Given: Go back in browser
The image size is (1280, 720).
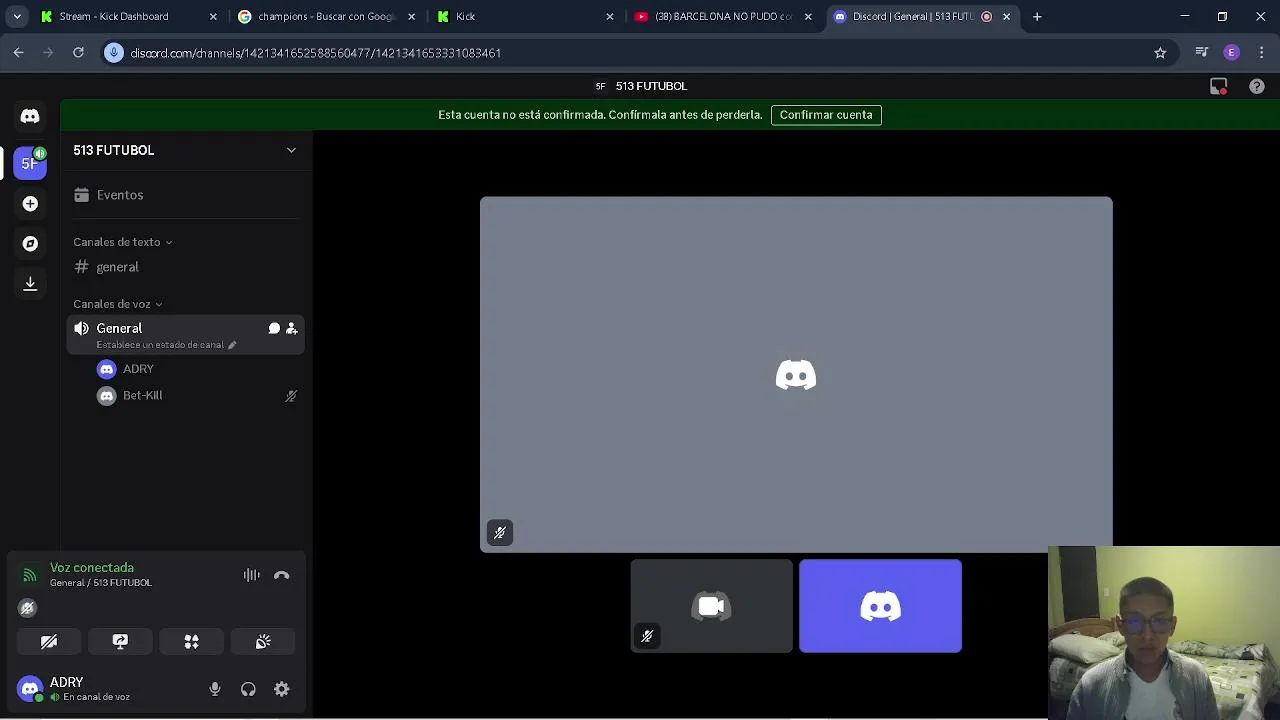Looking at the screenshot, I should (18, 53).
